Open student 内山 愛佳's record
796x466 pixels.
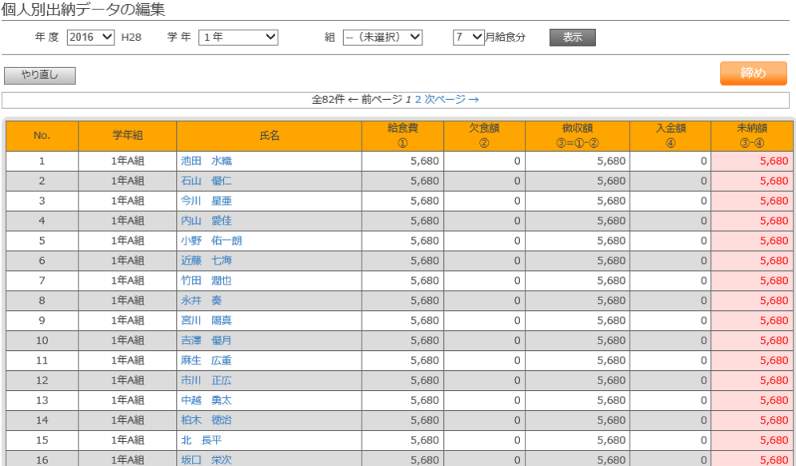pos(206,221)
